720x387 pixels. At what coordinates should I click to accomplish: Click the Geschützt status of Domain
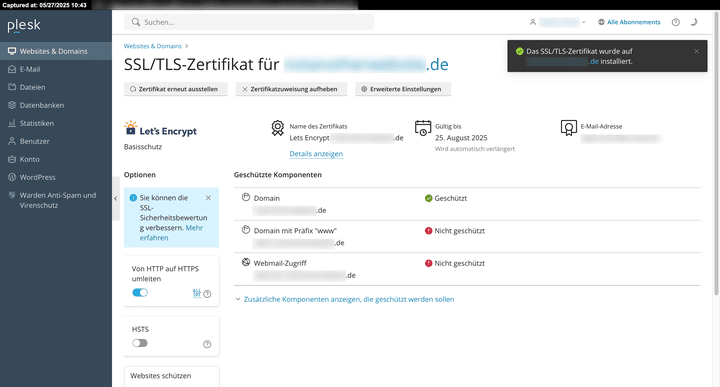[x=446, y=198]
